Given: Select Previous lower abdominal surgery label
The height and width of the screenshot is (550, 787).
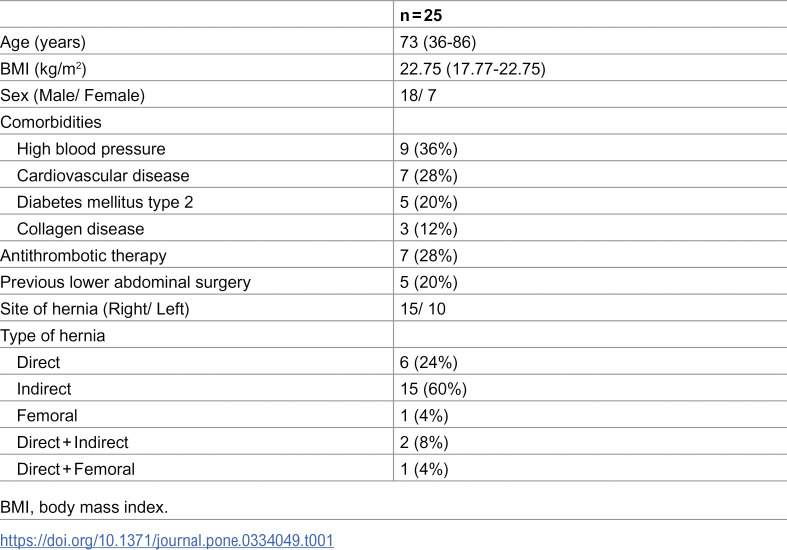Looking at the screenshot, I should 125,282.
